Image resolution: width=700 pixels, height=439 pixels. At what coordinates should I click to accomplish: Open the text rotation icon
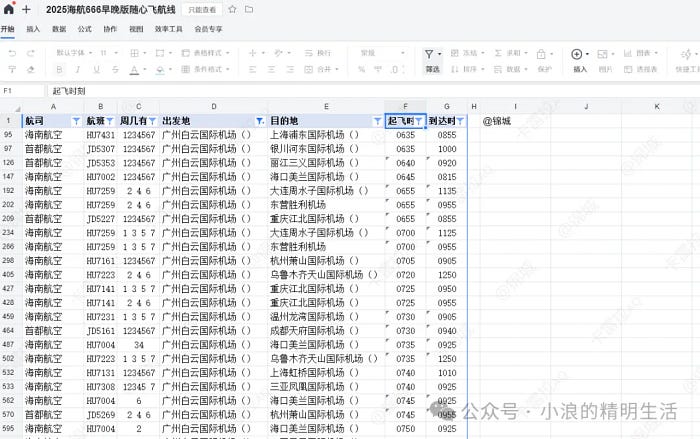(x=279, y=53)
